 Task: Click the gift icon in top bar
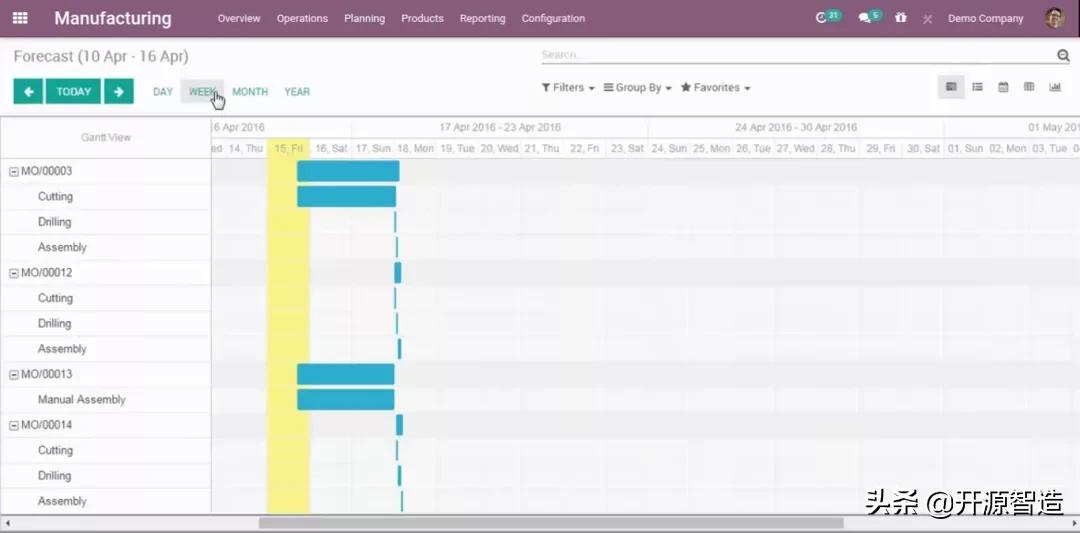click(x=901, y=18)
